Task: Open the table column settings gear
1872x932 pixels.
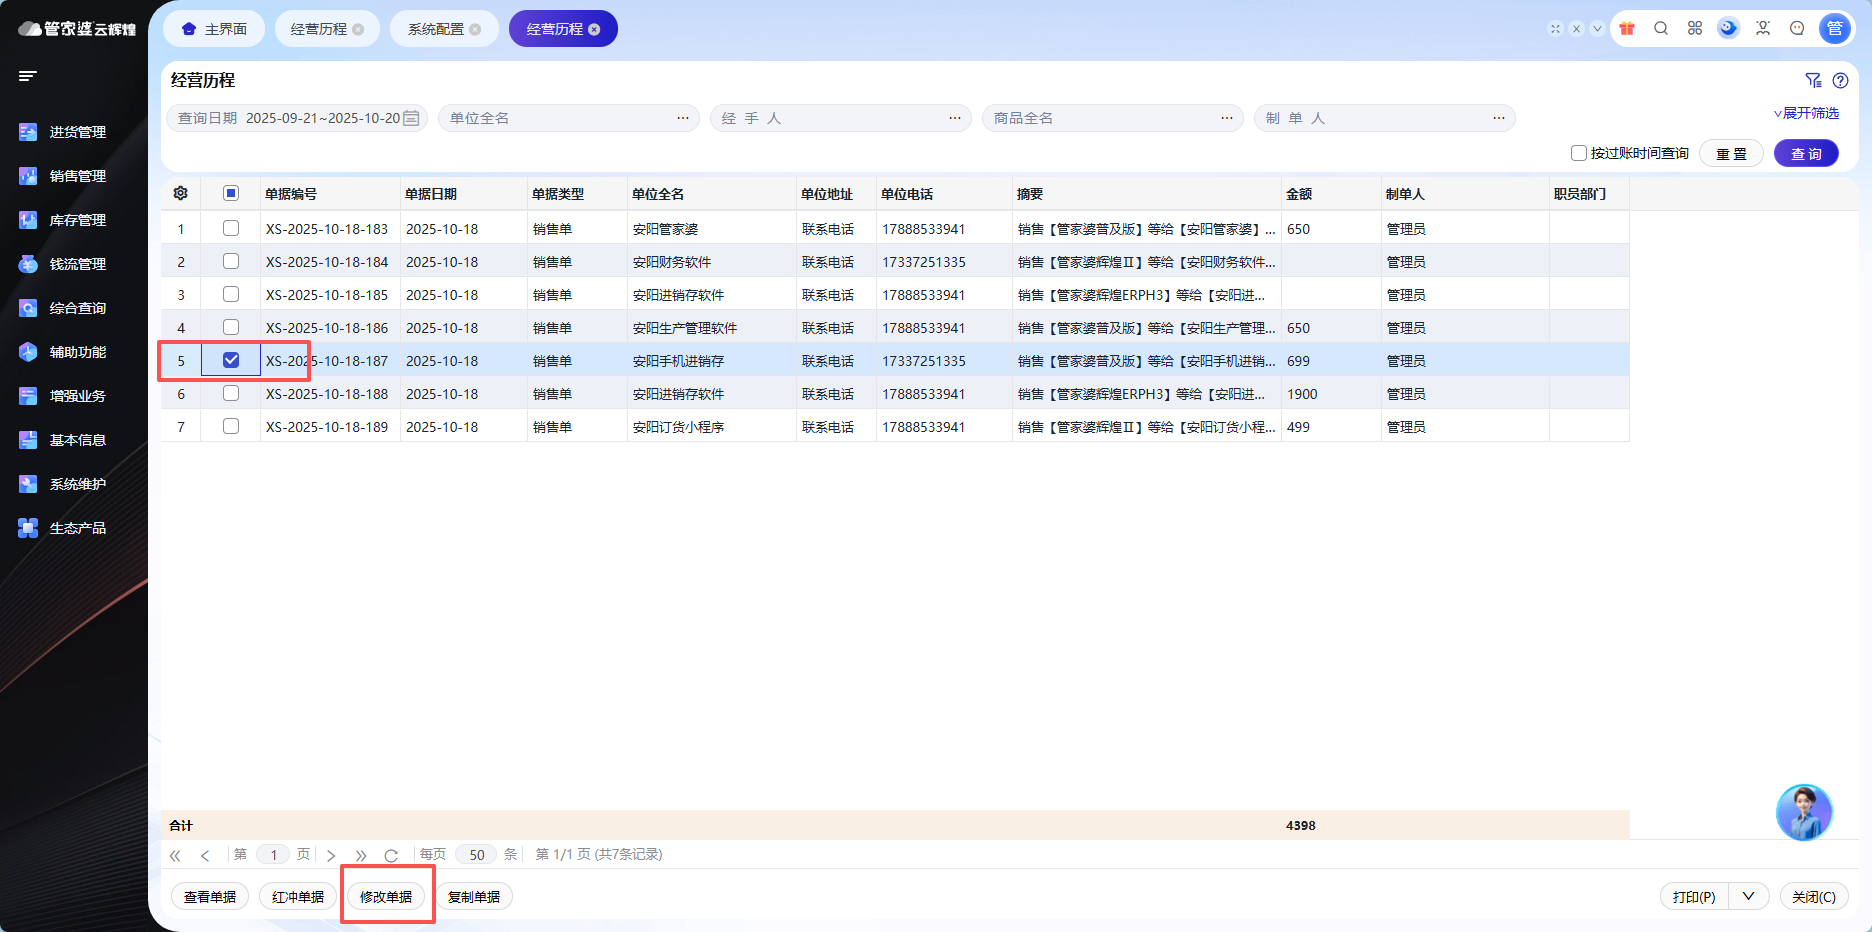Action: click(181, 193)
